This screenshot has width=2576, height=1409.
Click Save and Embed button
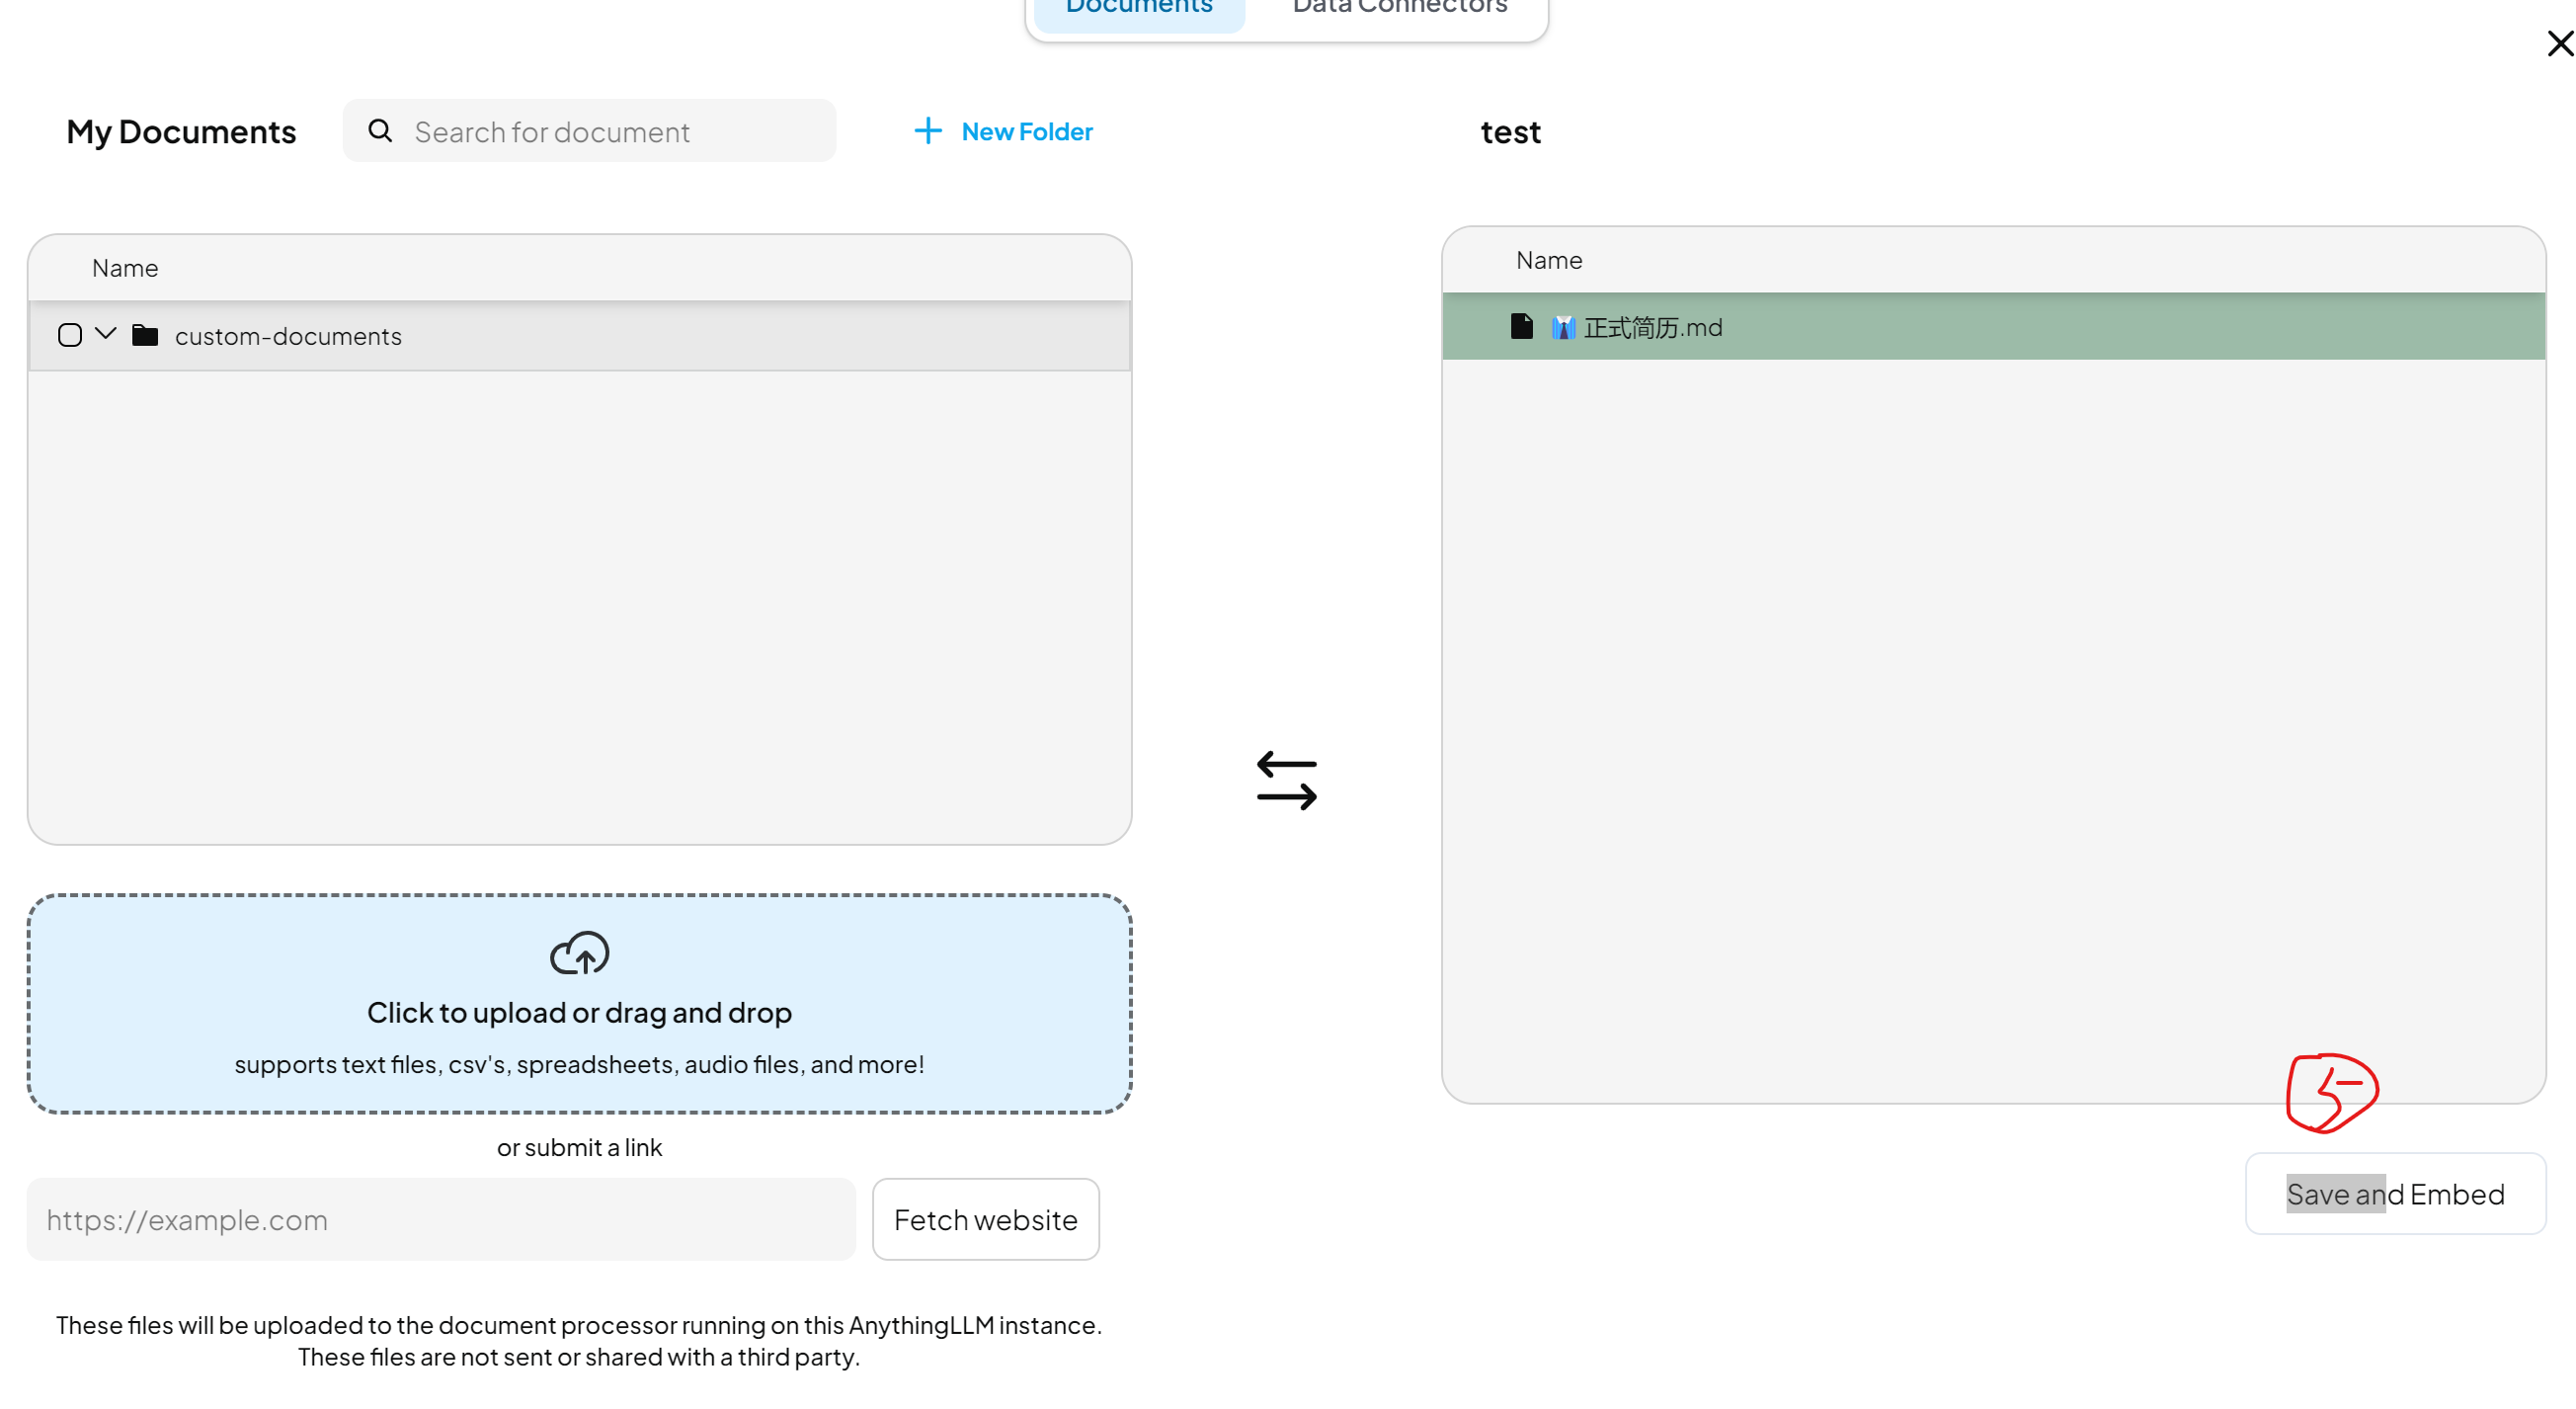2394,1193
